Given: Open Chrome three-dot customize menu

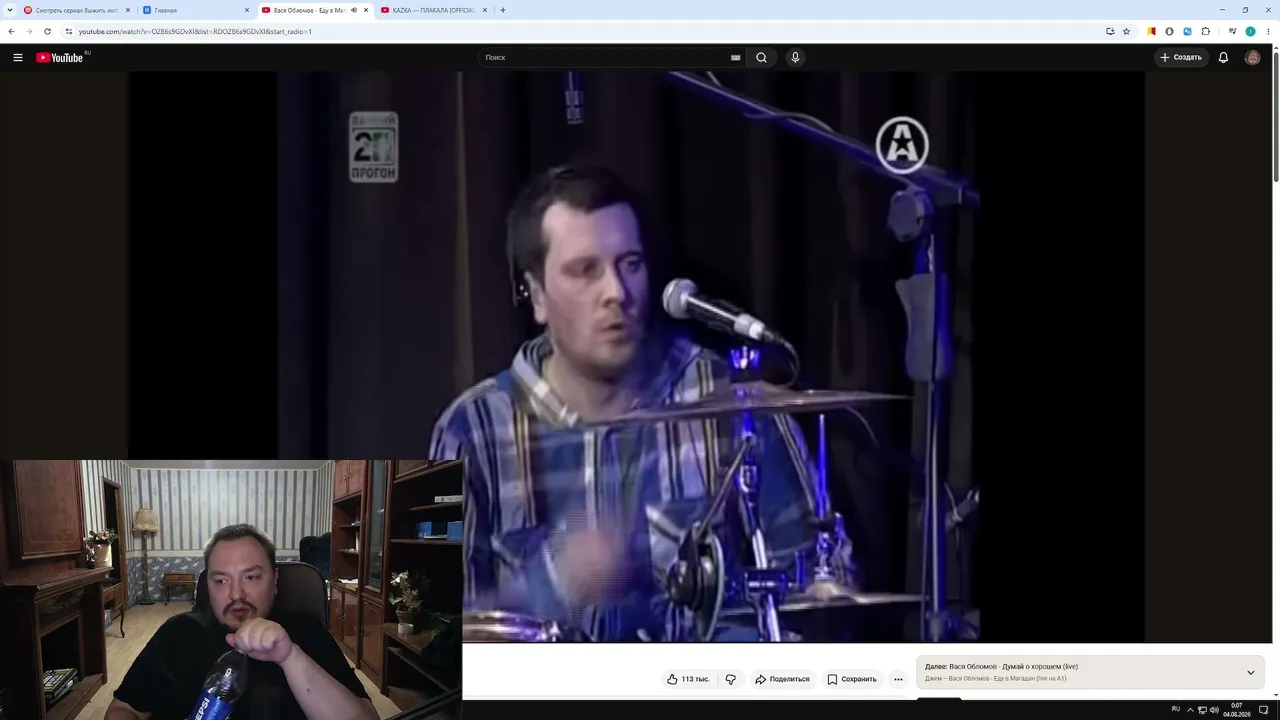Looking at the screenshot, I should pyautogui.click(x=1267, y=31).
